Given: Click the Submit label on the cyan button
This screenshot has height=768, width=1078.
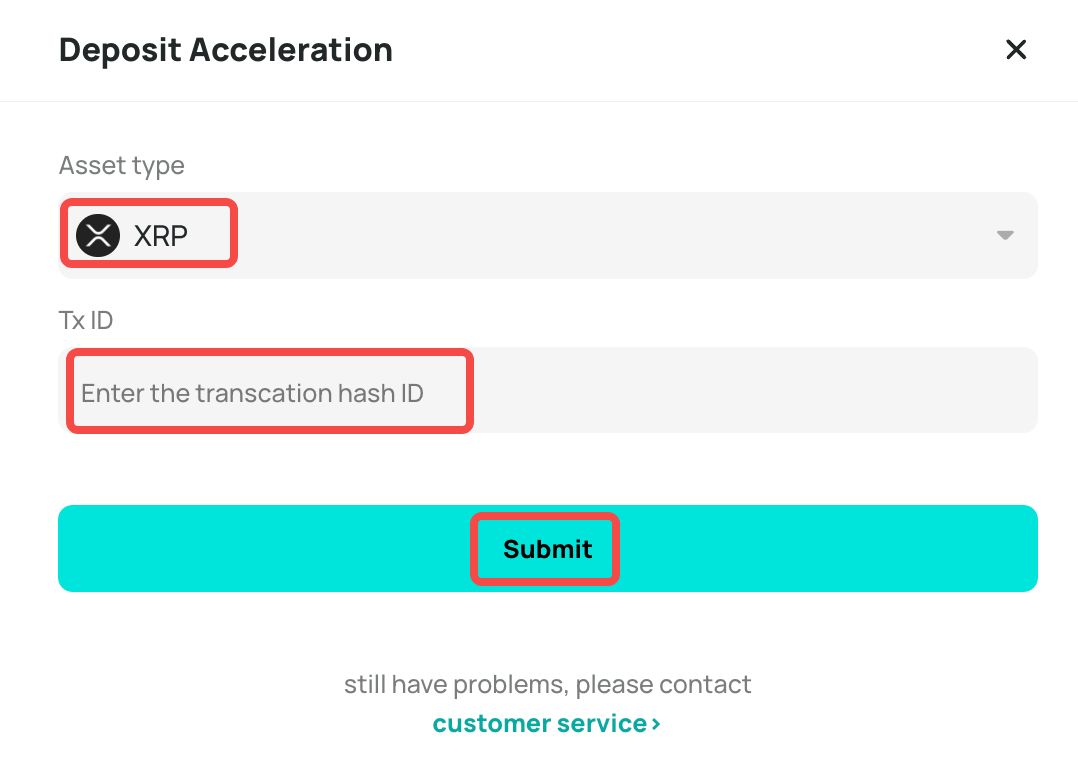Looking at the screenshot, I should [547, 549].
